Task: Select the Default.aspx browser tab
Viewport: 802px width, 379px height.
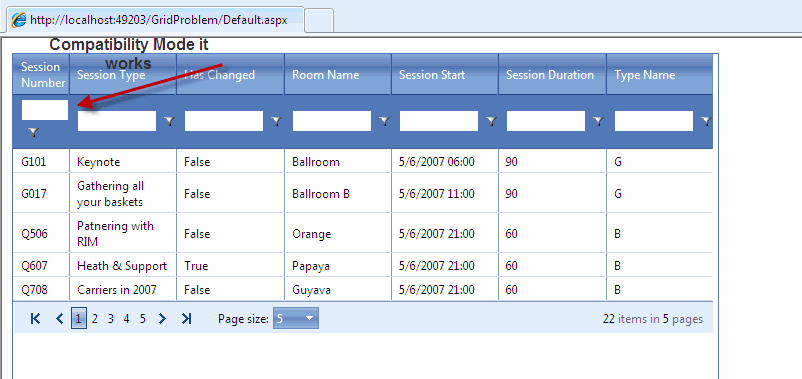Action: pyautogui.click(x=155, y=20)
